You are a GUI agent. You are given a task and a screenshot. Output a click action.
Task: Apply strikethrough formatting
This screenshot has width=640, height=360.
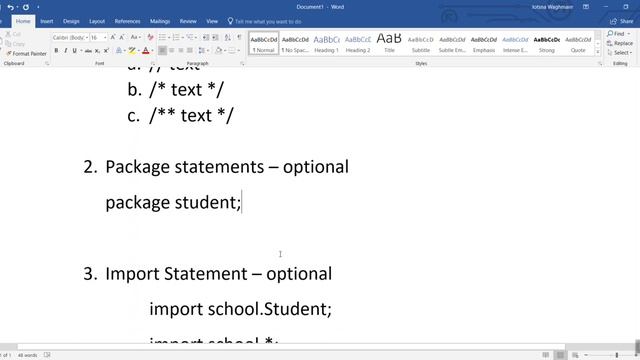[x=88, y=51]
